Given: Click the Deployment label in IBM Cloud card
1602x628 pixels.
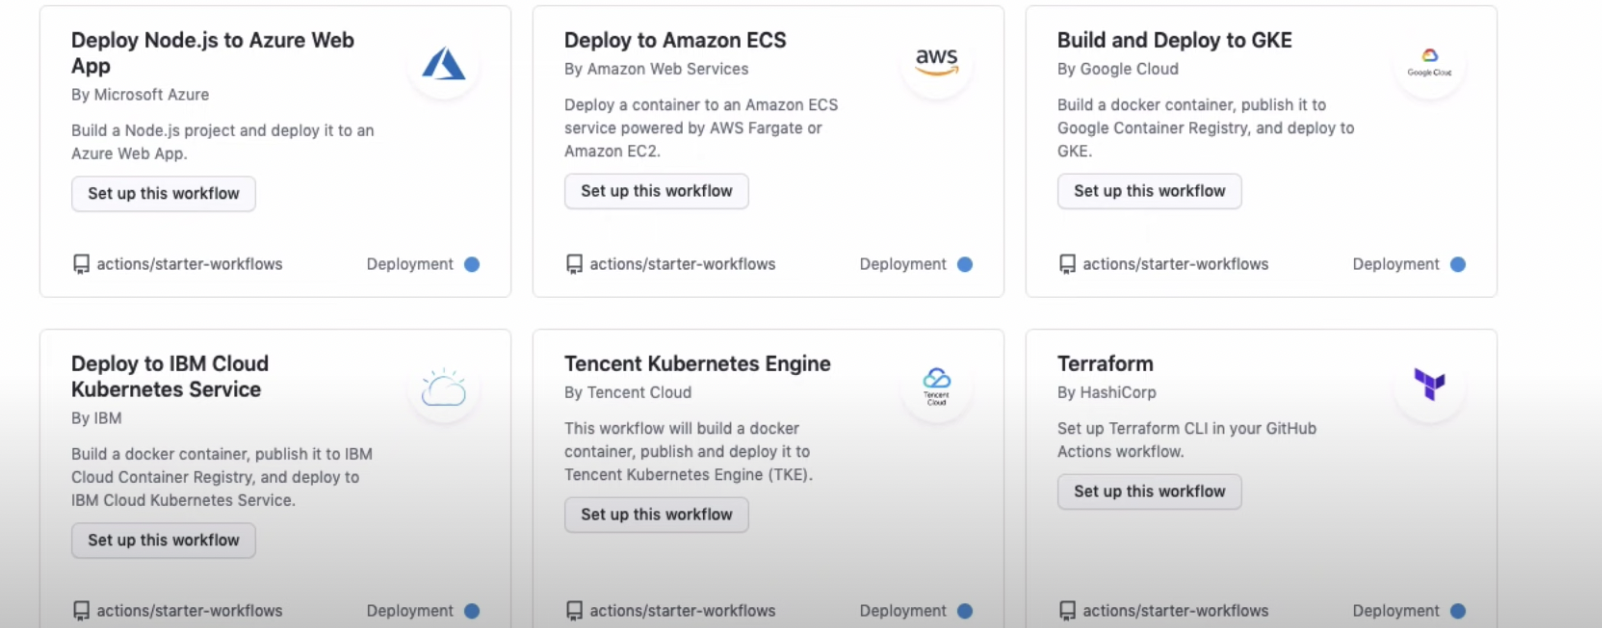Looking at the screenshot, I should (x=410, y=611).
